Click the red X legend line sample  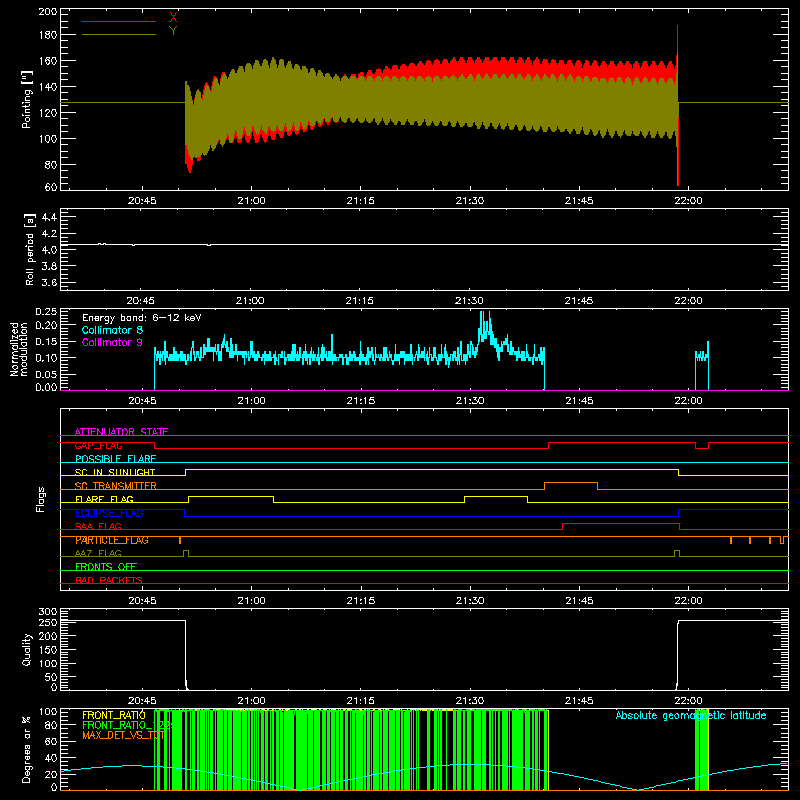[119, 21]
